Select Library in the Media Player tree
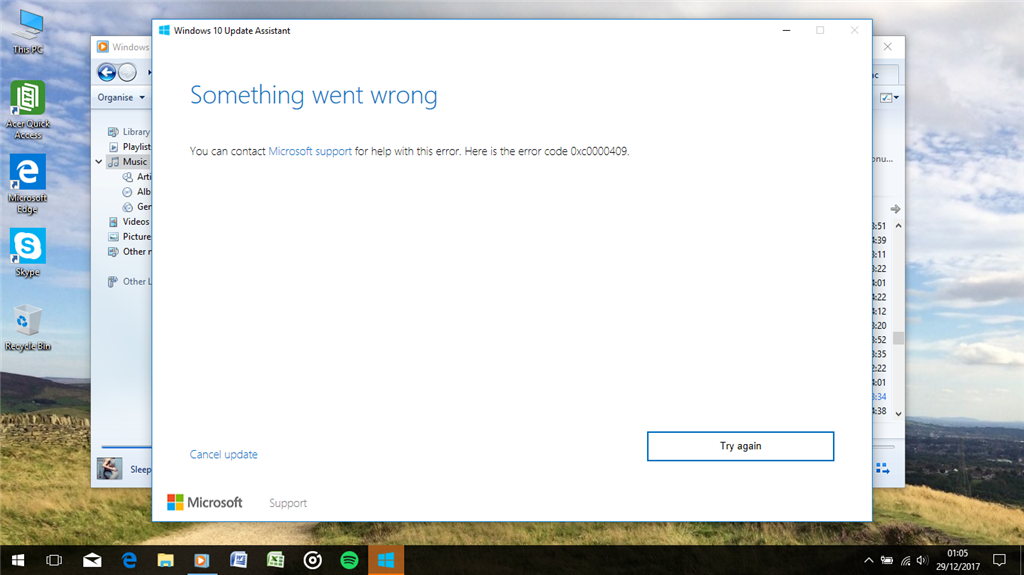 click(x=129, y=131)
